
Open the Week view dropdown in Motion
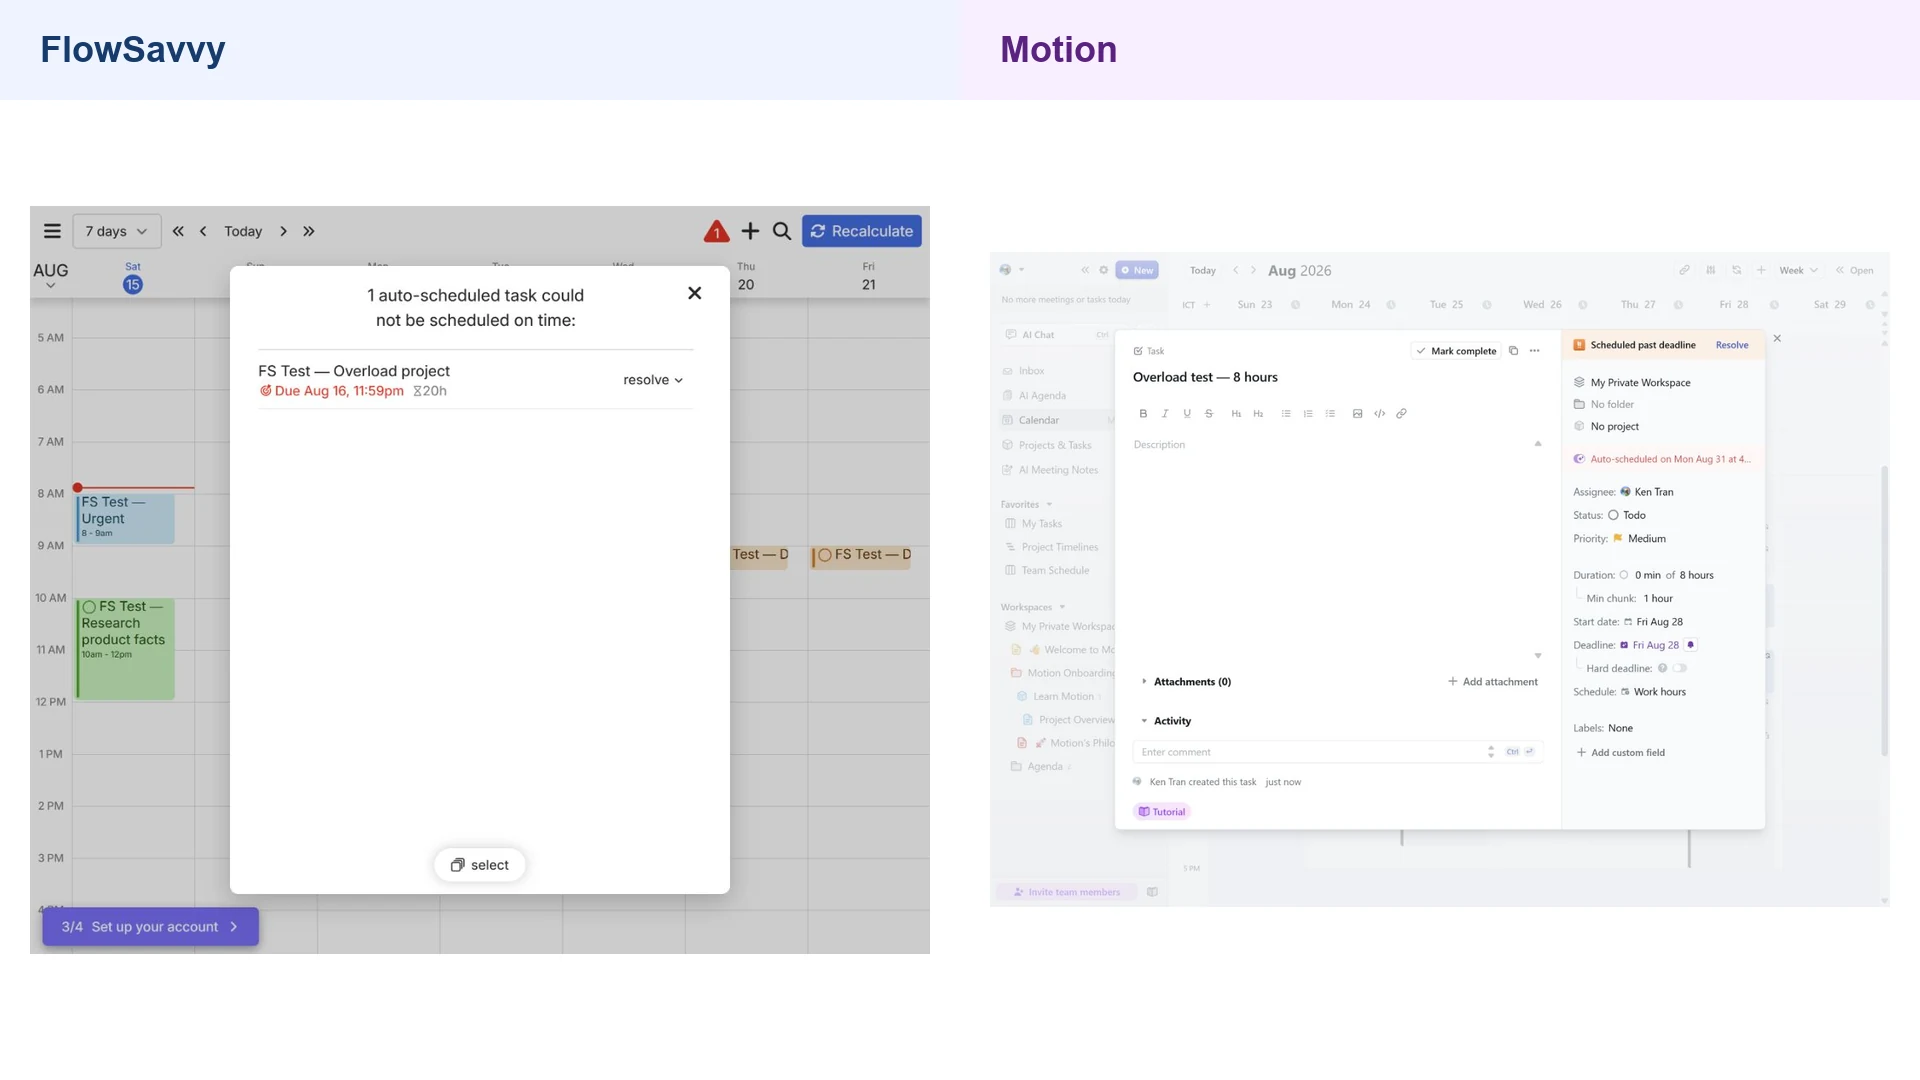(1799, 270)
